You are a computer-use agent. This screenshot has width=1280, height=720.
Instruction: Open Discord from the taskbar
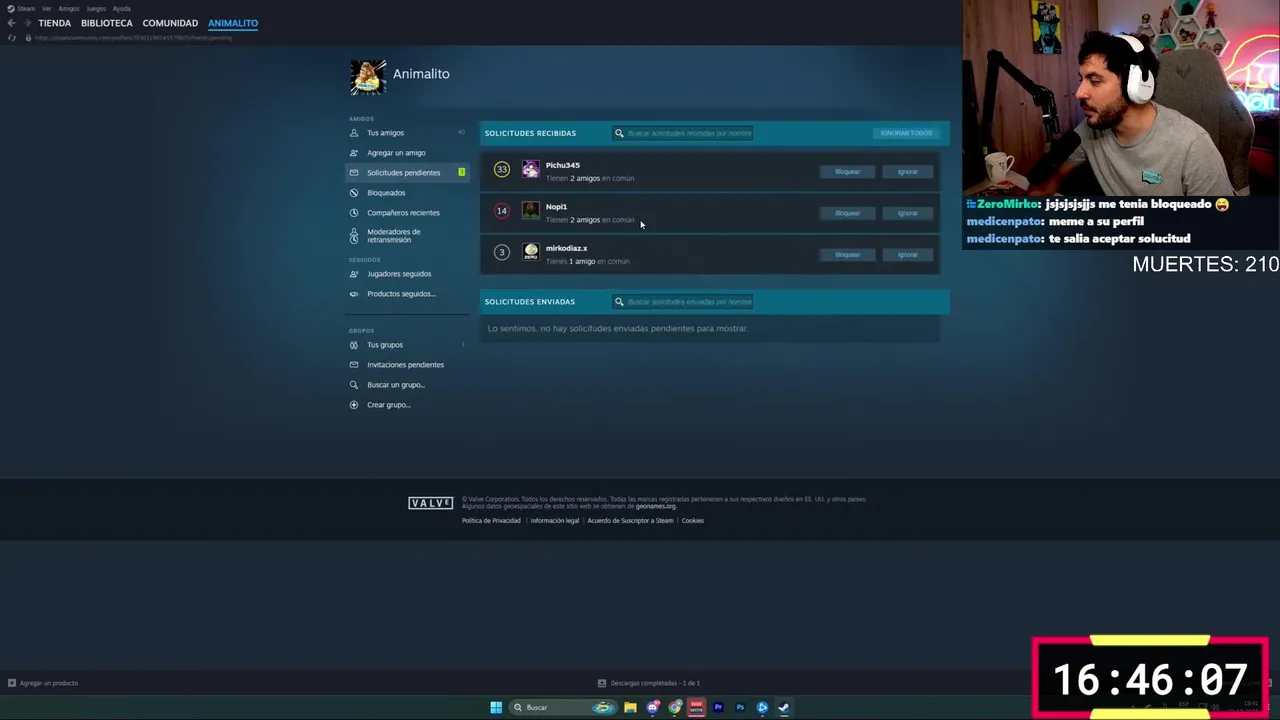(x=653, y=707)
